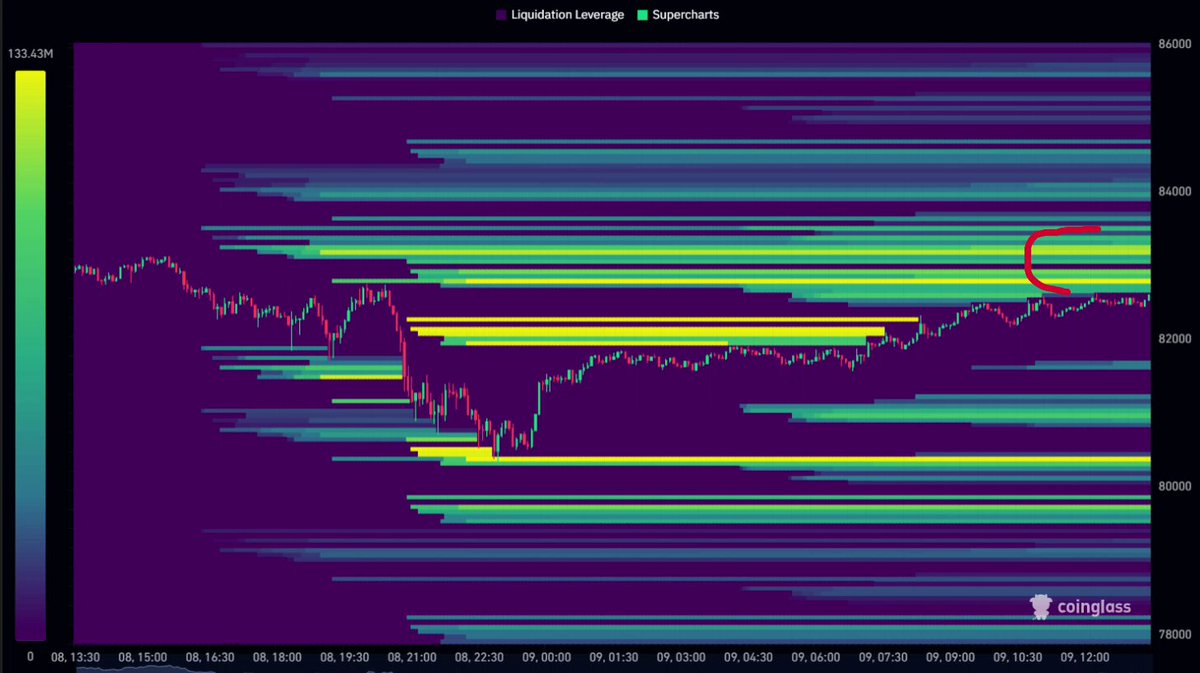
Task: Click the 84000 price axis label
Action: (x=1174, y=191)
